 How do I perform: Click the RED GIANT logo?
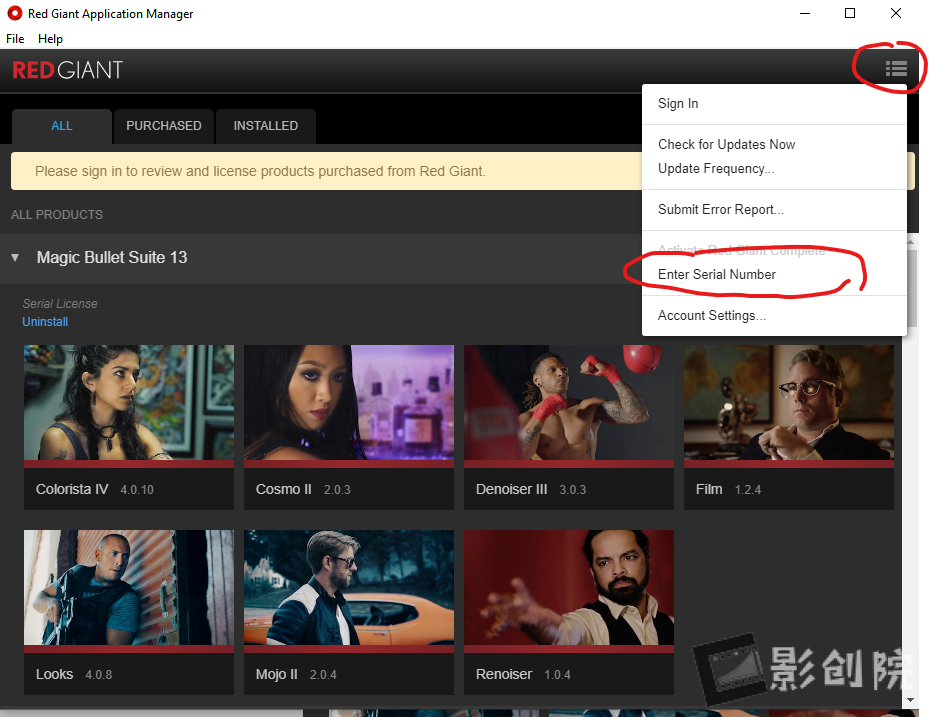pyautogui.click(x=67, y=69)
